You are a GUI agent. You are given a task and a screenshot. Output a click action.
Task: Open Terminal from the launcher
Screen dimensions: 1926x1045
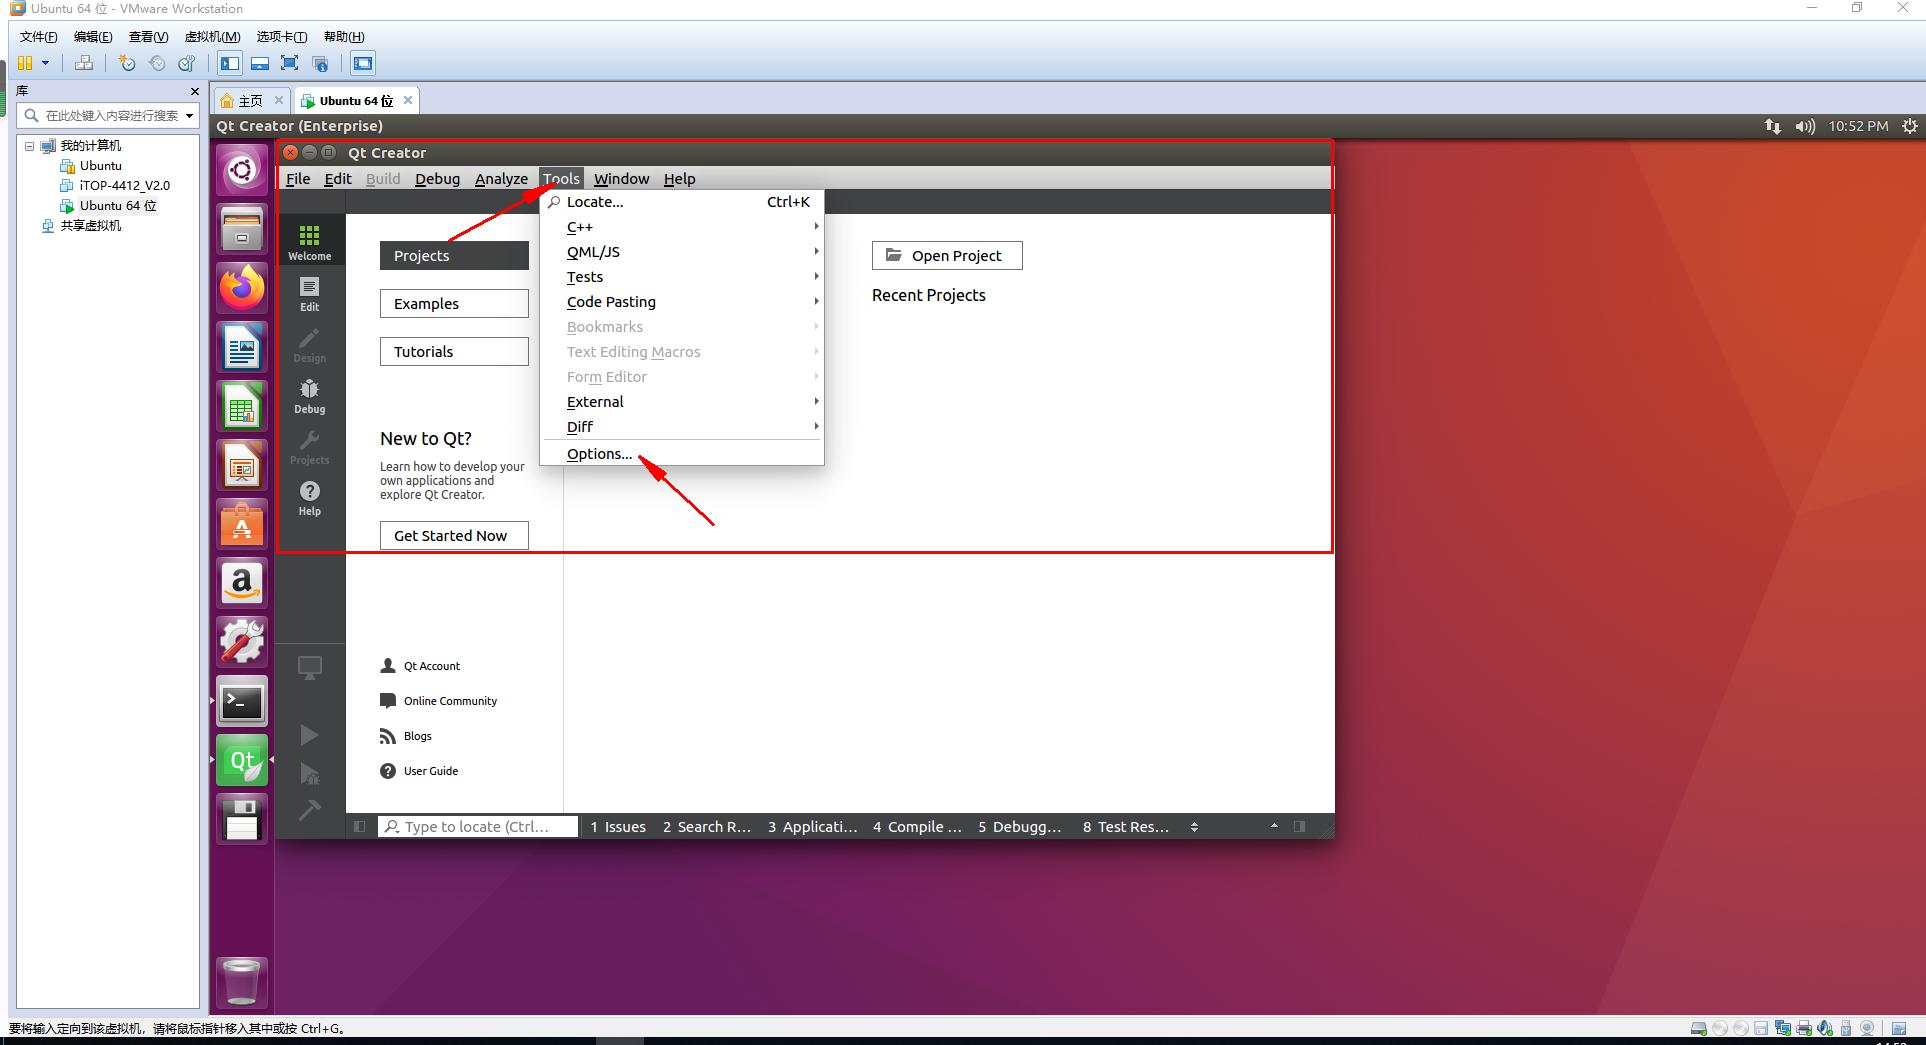coord(242,701)
